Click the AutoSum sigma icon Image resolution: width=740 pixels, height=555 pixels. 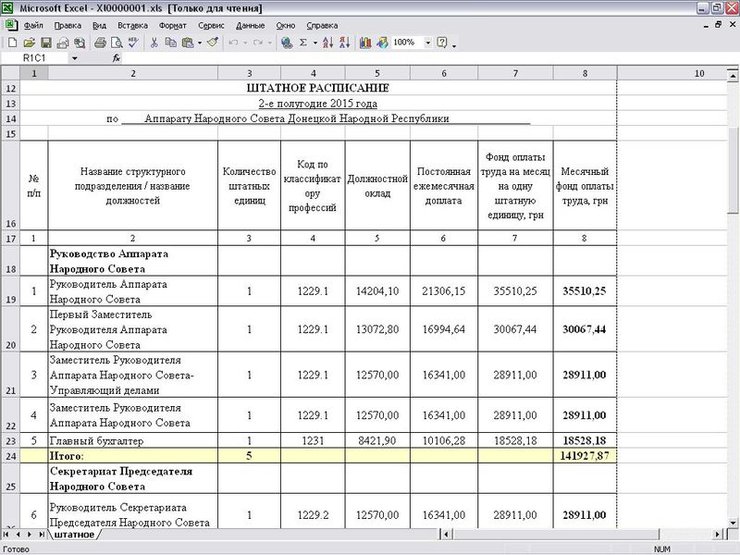click(303, 43)
